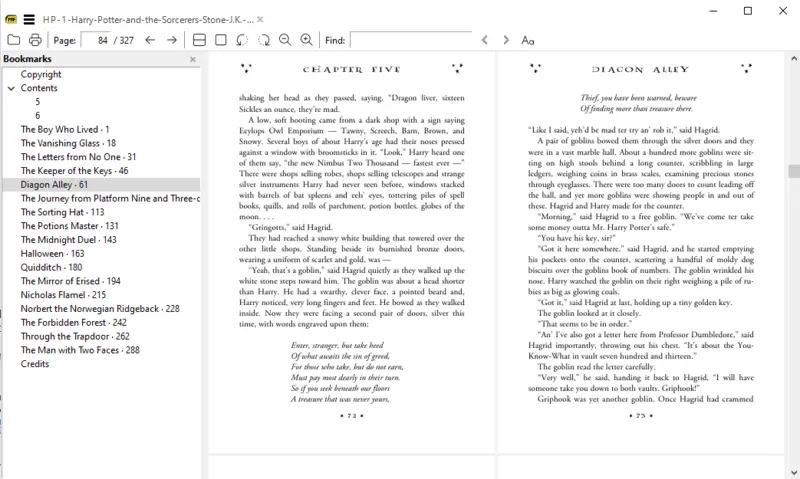Image resolution: width=800 pixels, height=479 pixels.
Task: Open a file with the folder icon
Action: pos(14,40)
